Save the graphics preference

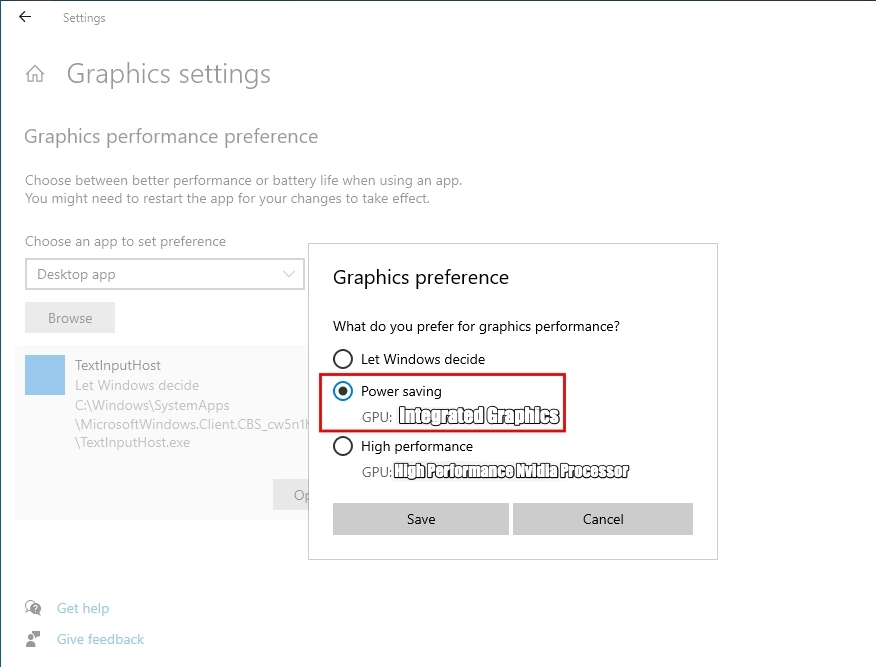[x=420, y=519]
